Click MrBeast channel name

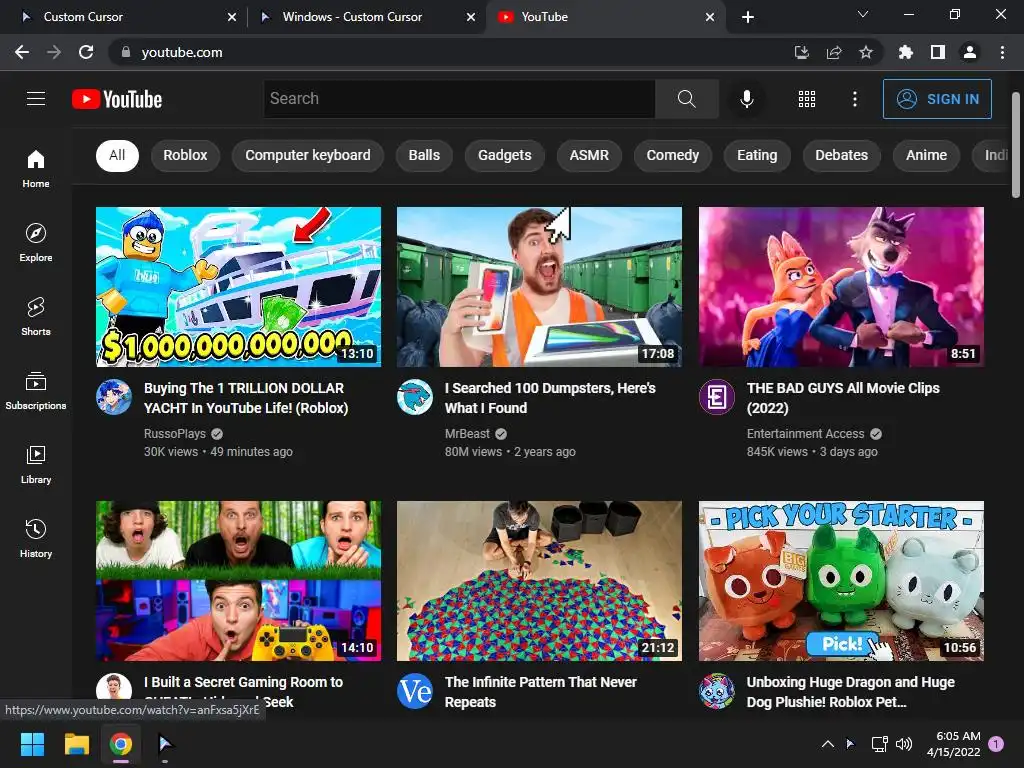[x=467, y=434]
